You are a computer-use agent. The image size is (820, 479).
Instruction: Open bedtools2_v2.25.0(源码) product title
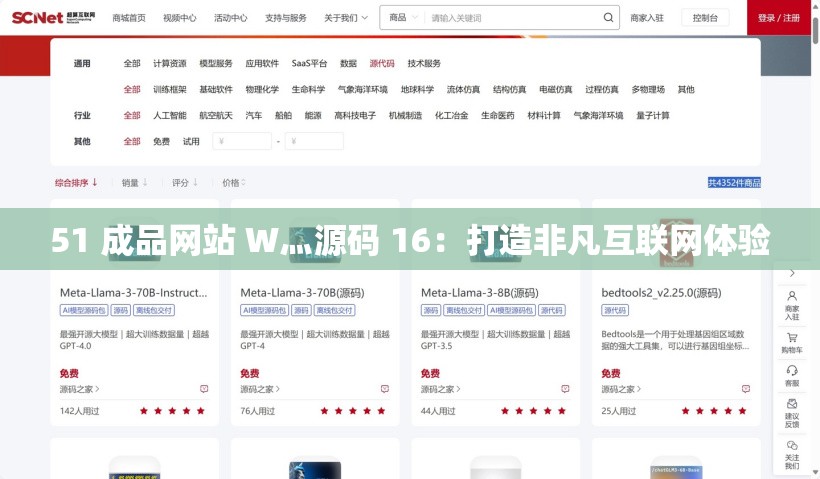click(661, 293)
